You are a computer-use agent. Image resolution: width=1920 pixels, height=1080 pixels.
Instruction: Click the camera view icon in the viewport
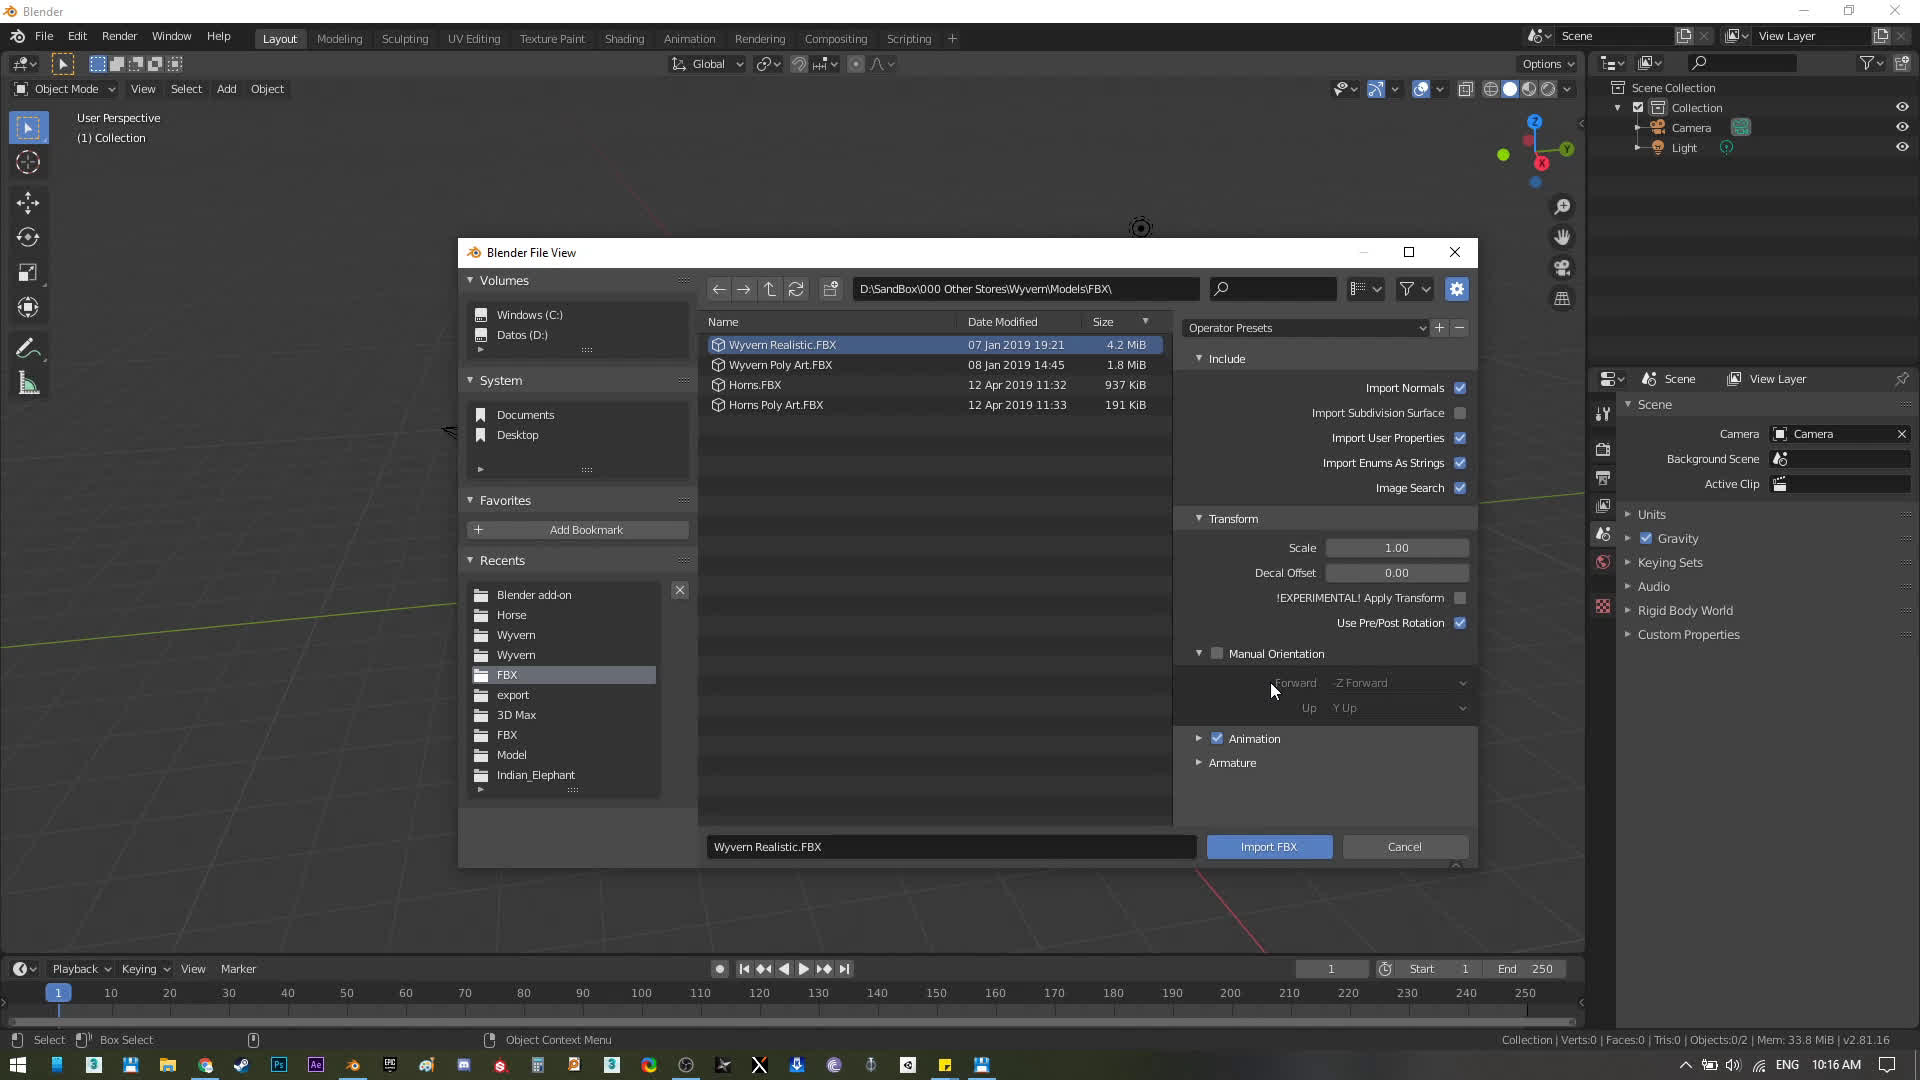(x=1562, y=268)
